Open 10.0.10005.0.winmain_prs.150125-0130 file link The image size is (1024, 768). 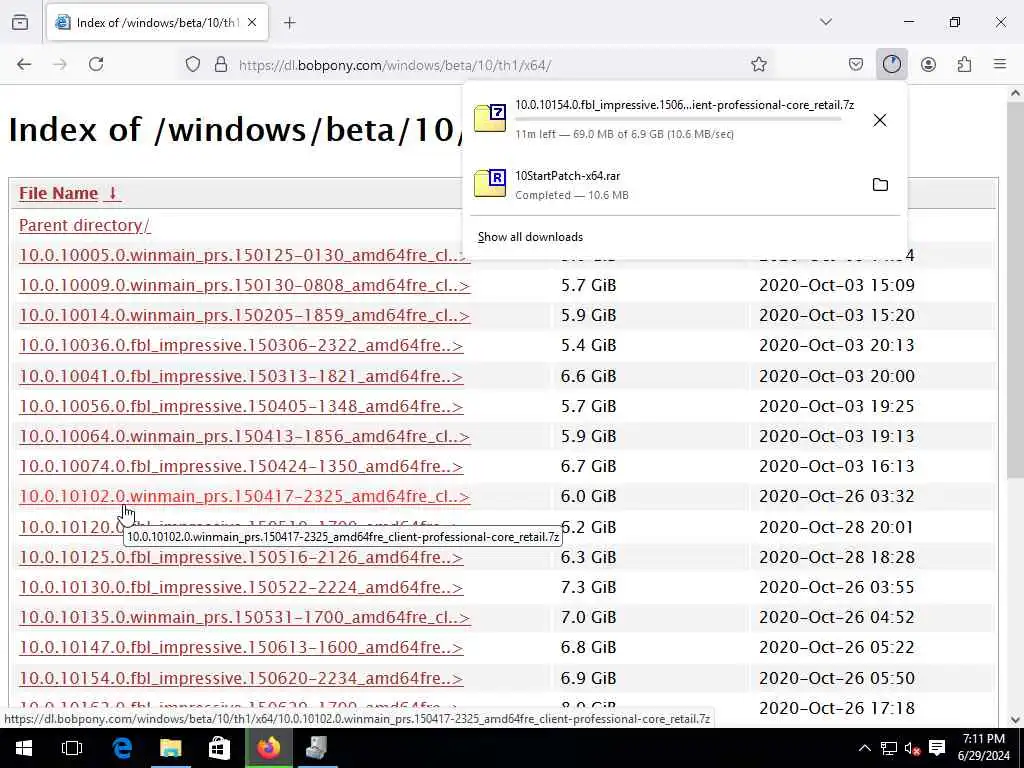click(x=244, y=255)
